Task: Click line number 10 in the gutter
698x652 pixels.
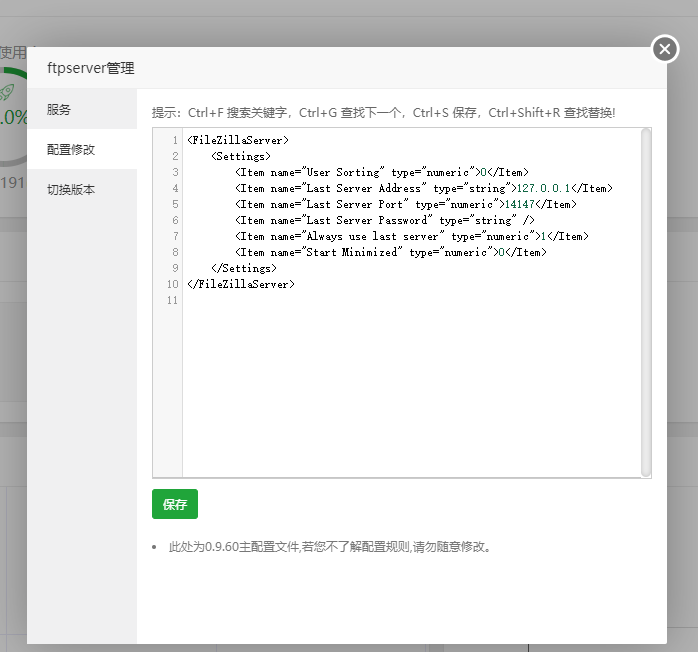Action: pyautogui.click(x=173, y=284)
